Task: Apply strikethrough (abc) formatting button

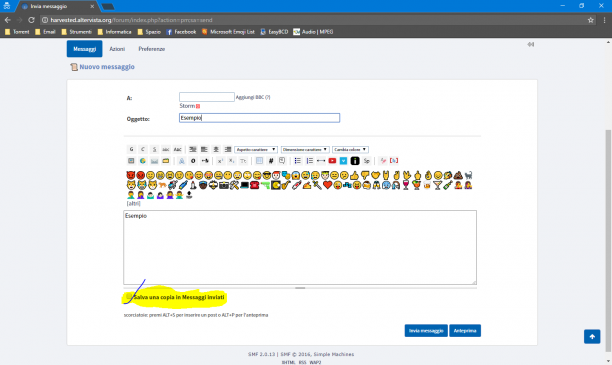Action: 166,149
